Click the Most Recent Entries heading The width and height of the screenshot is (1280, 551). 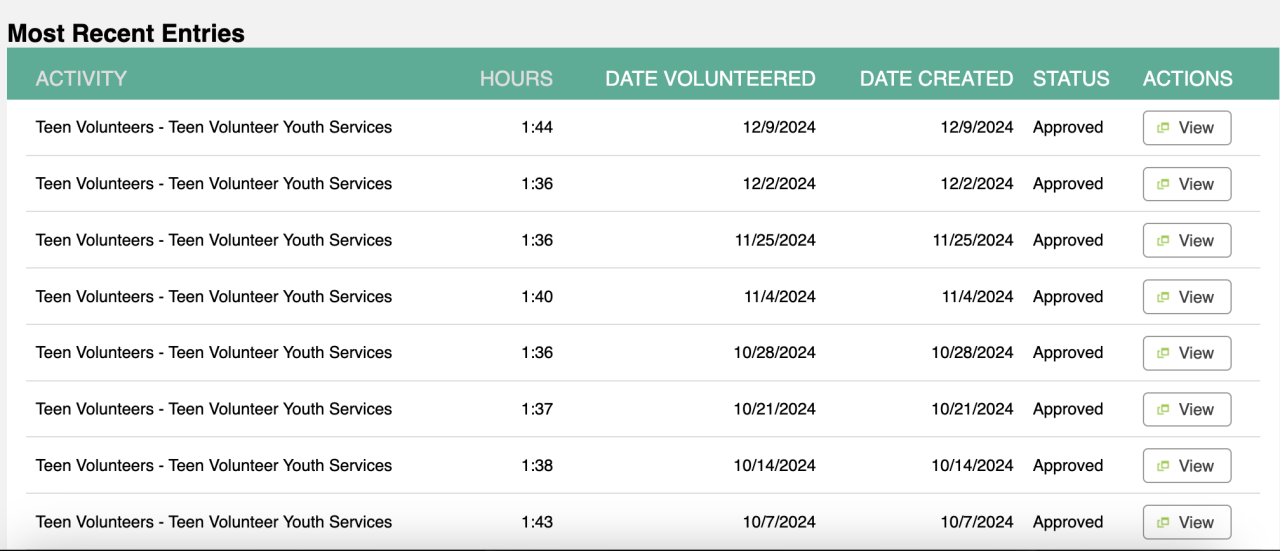[x=126, y=33]
